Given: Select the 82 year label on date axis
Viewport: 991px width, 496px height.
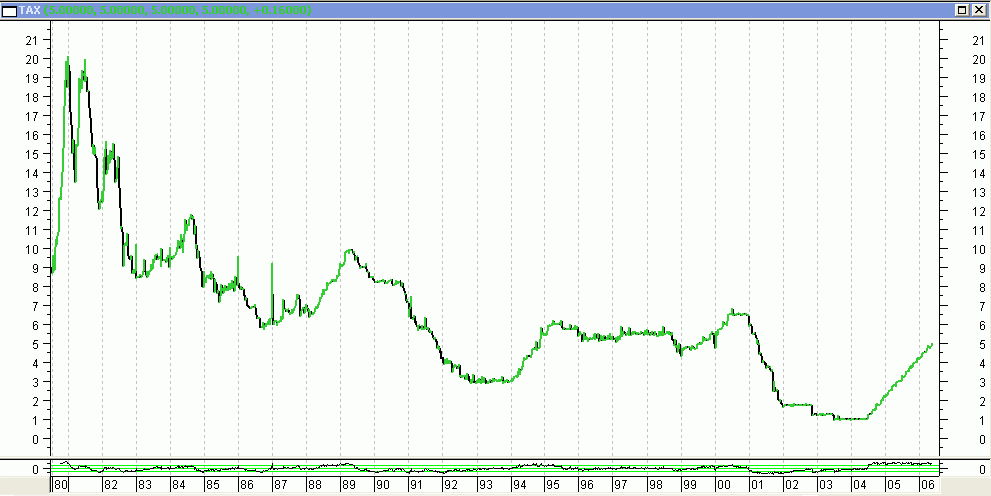Looking at the screenshot, I should 111,485.
